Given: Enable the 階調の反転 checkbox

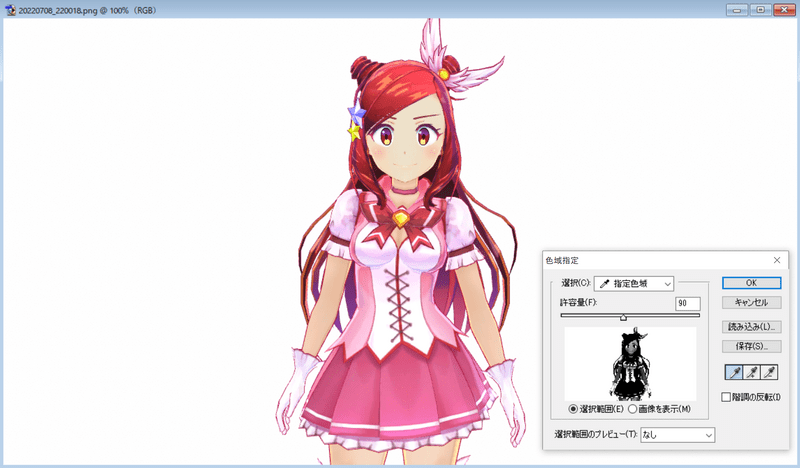Looking at the screenshot, I should [727, 398].
